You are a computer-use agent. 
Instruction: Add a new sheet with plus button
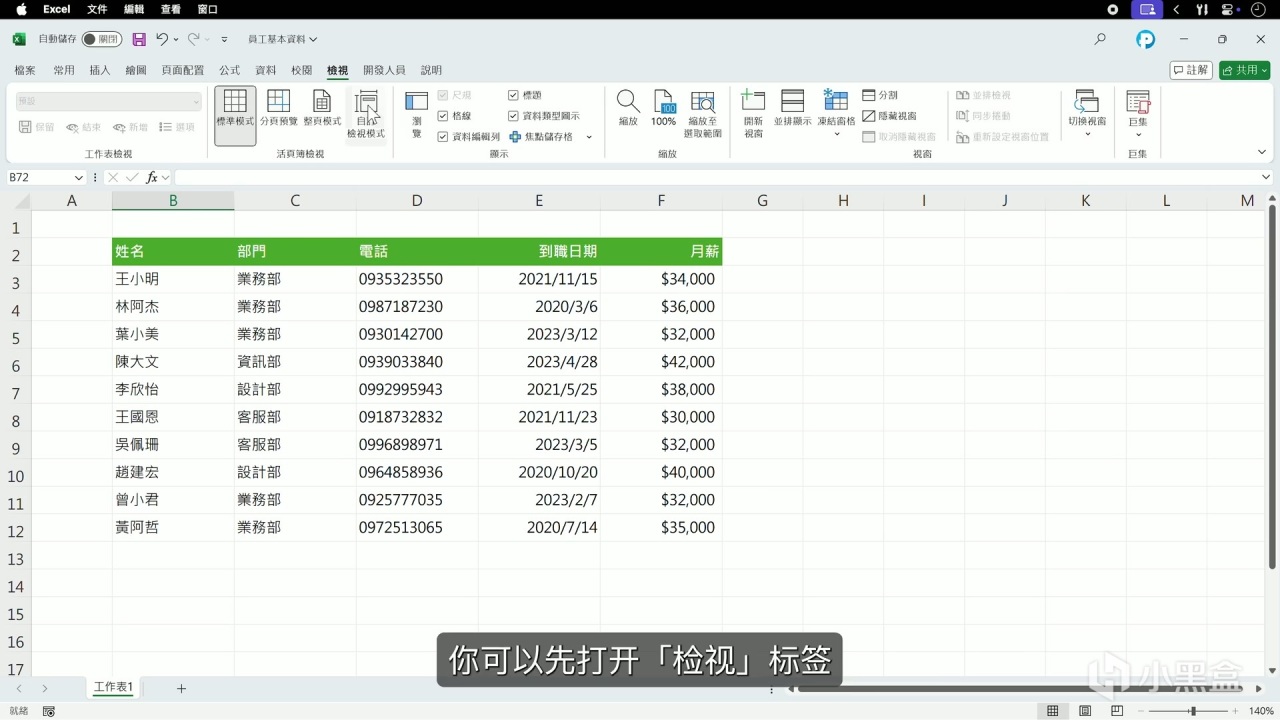click(x=181, y=688)
